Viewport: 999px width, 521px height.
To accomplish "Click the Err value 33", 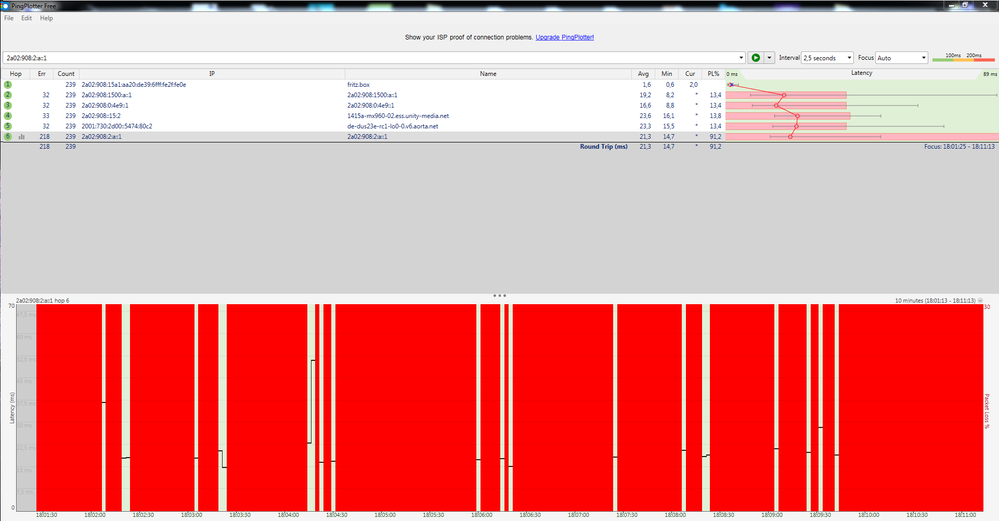I will click(x=46, y=116).
